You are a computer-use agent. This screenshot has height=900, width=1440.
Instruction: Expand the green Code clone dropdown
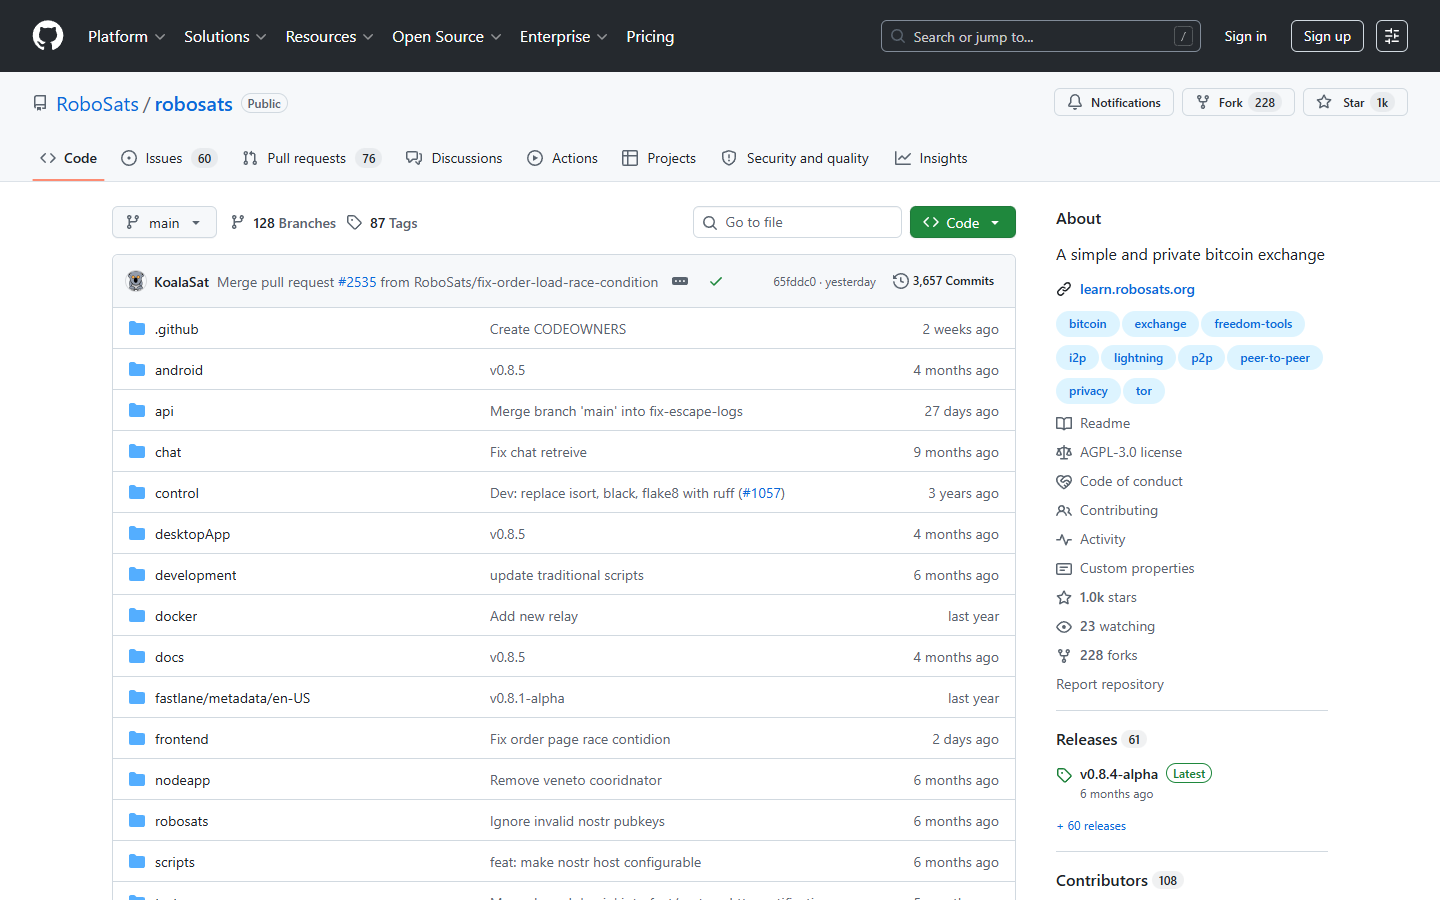pos(962,222)
